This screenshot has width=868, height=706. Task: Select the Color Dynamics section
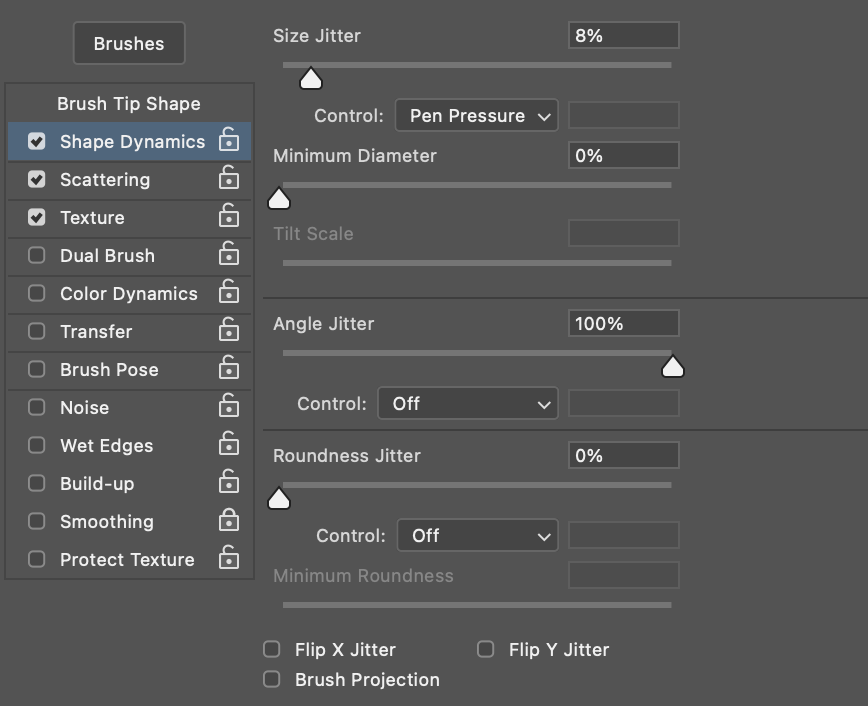(129, 293)
